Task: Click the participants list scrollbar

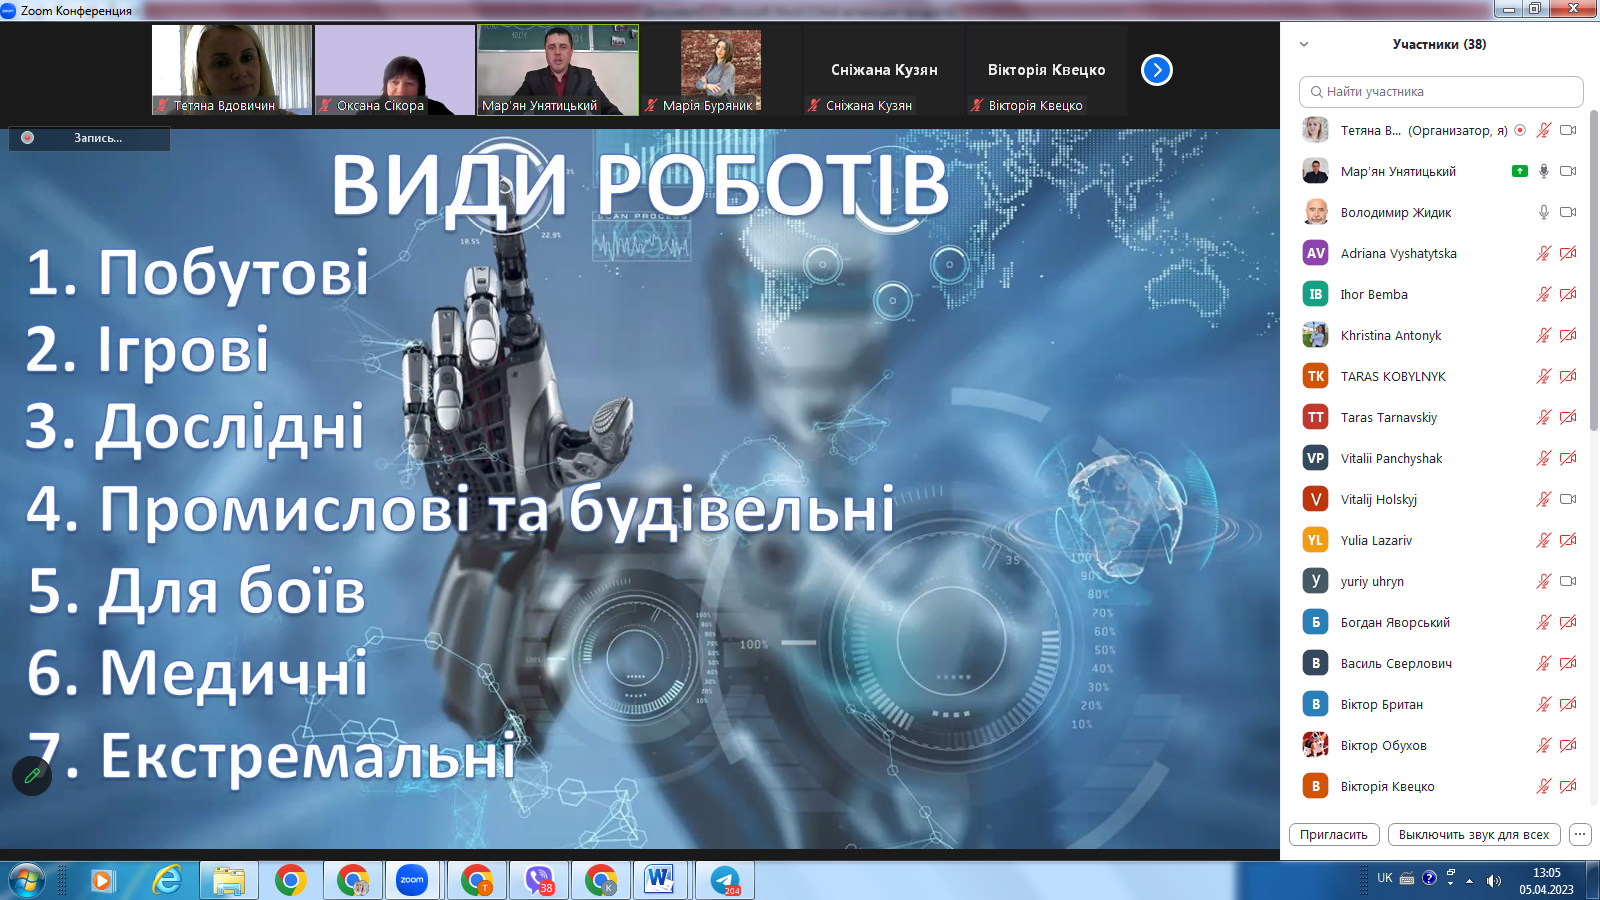Action: coord(1594,270)
